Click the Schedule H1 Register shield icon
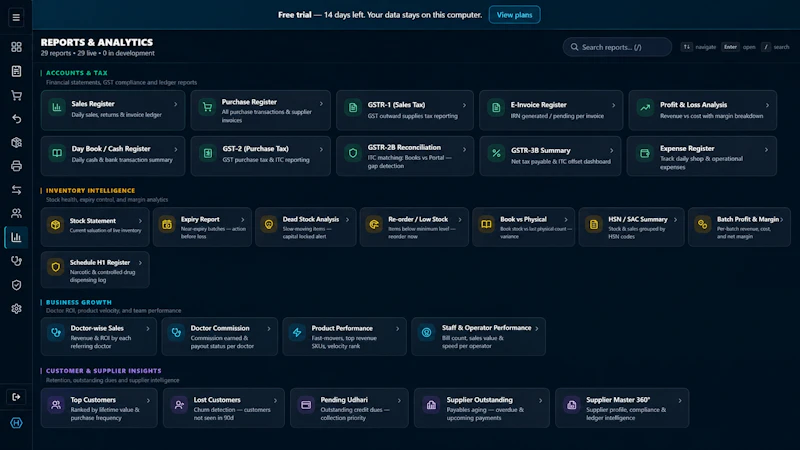The width and height of the screenshot is (800, 450). tap(56, 267)
